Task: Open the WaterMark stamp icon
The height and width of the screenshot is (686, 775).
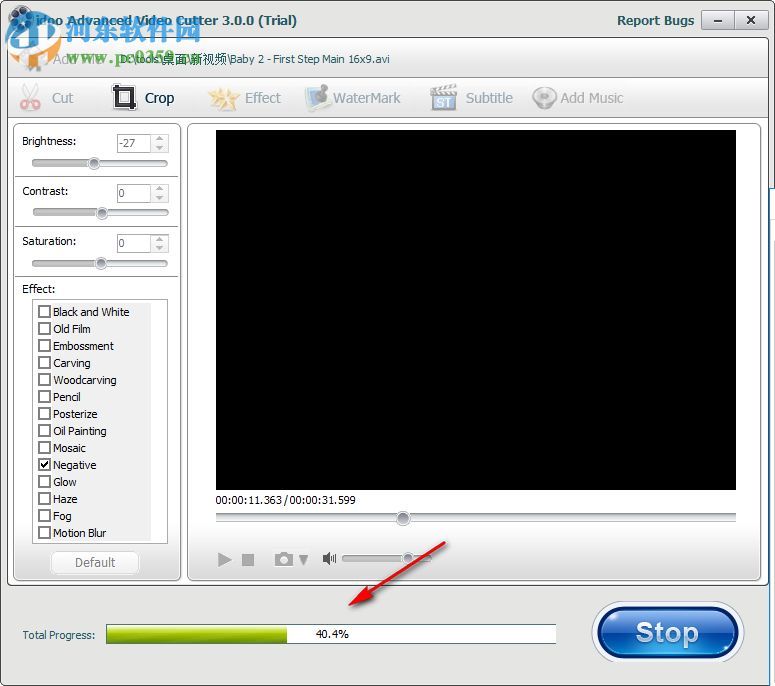Action: (318, 97)
